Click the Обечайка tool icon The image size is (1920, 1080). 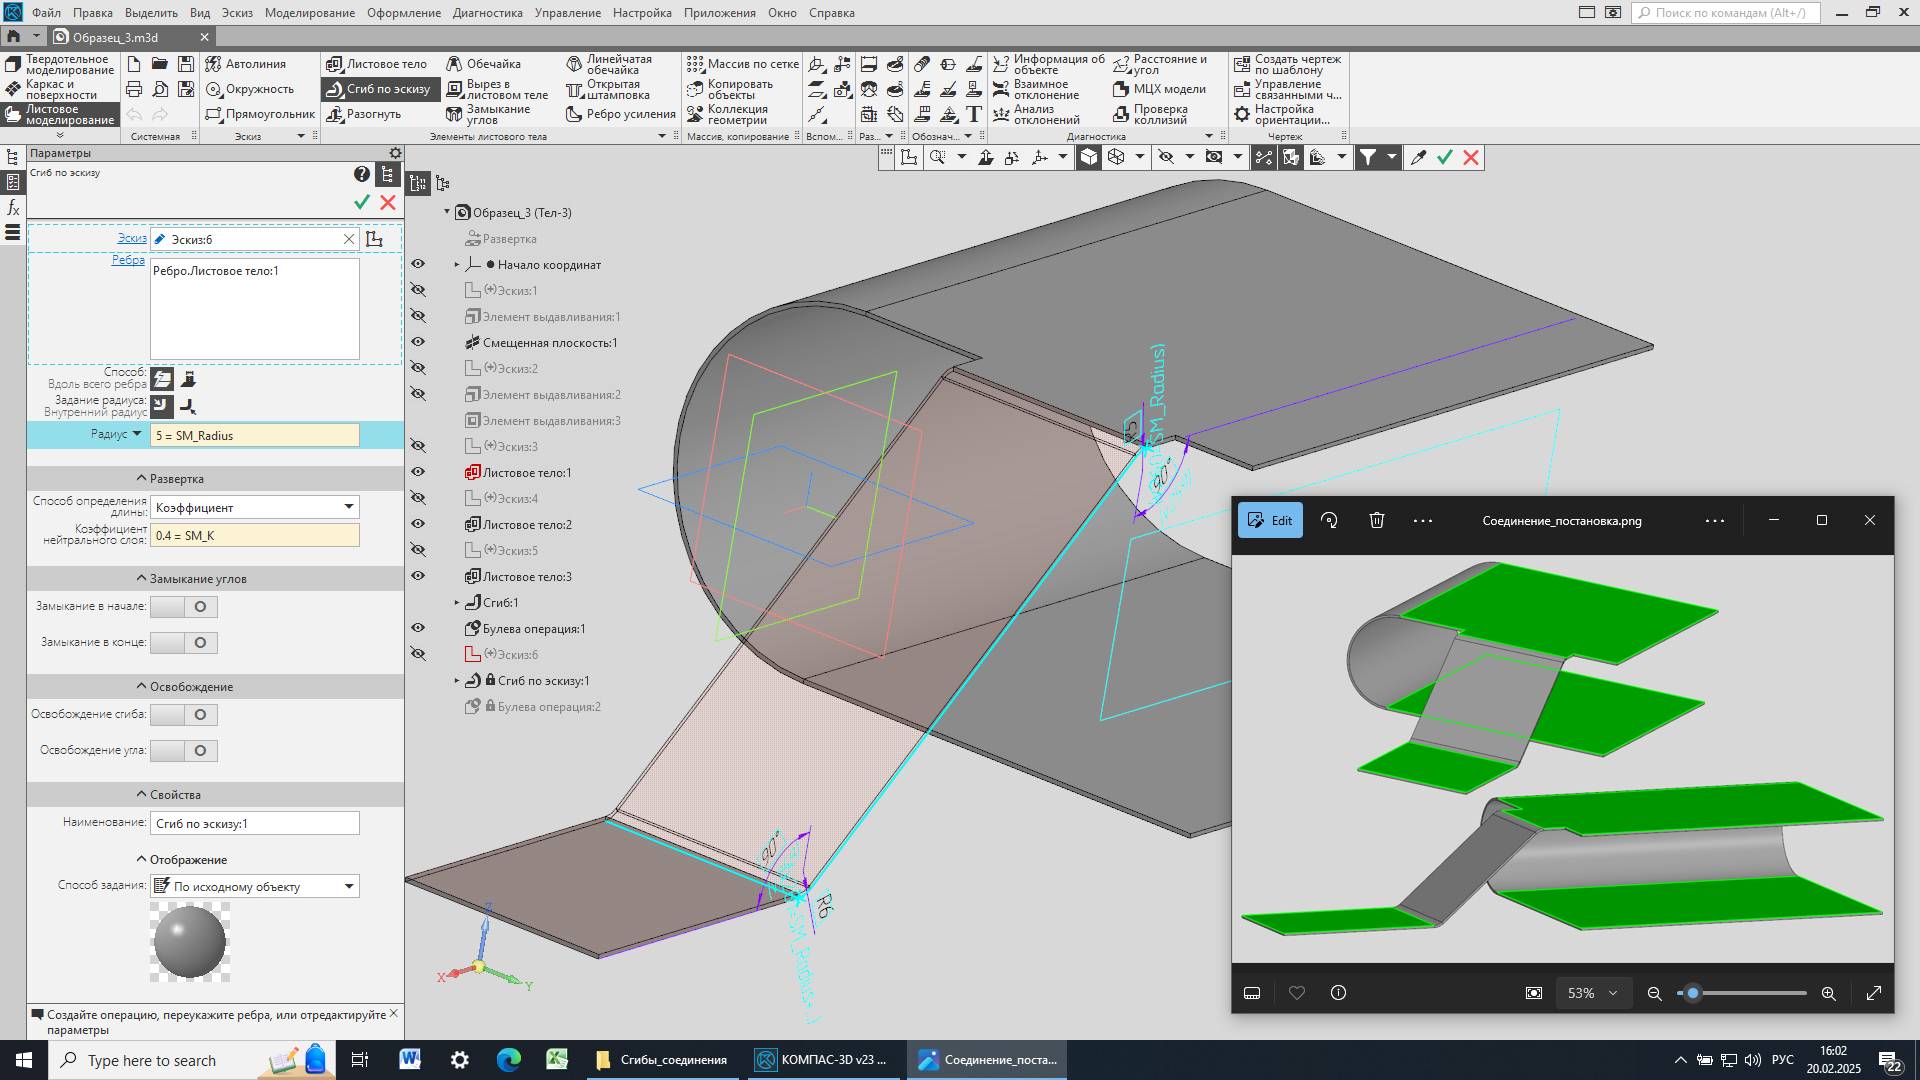point(455,64)
